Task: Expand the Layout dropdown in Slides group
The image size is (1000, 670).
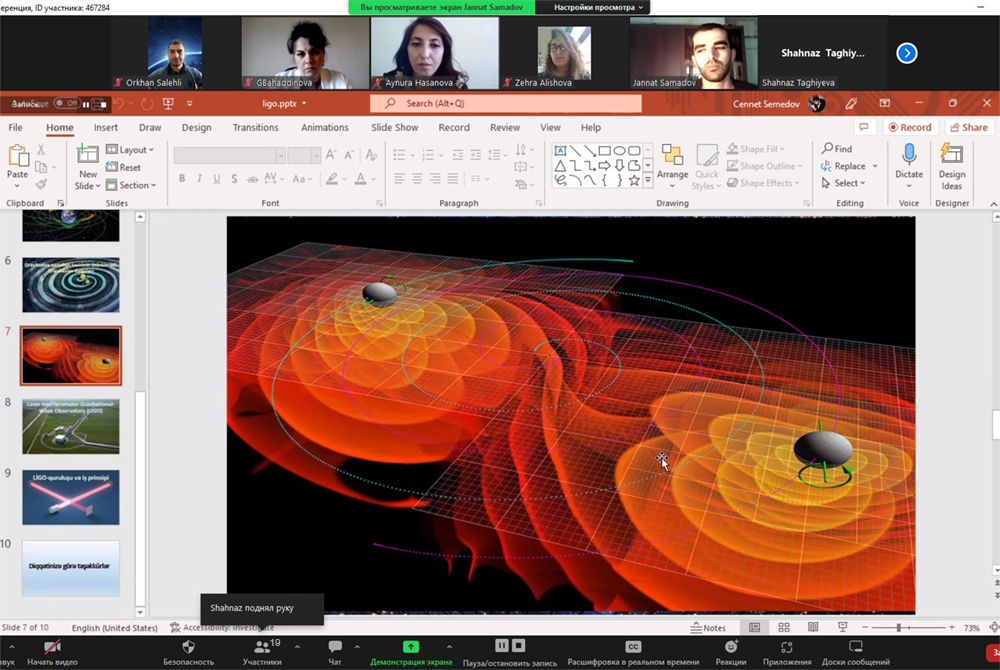Action: coord(133,150)
